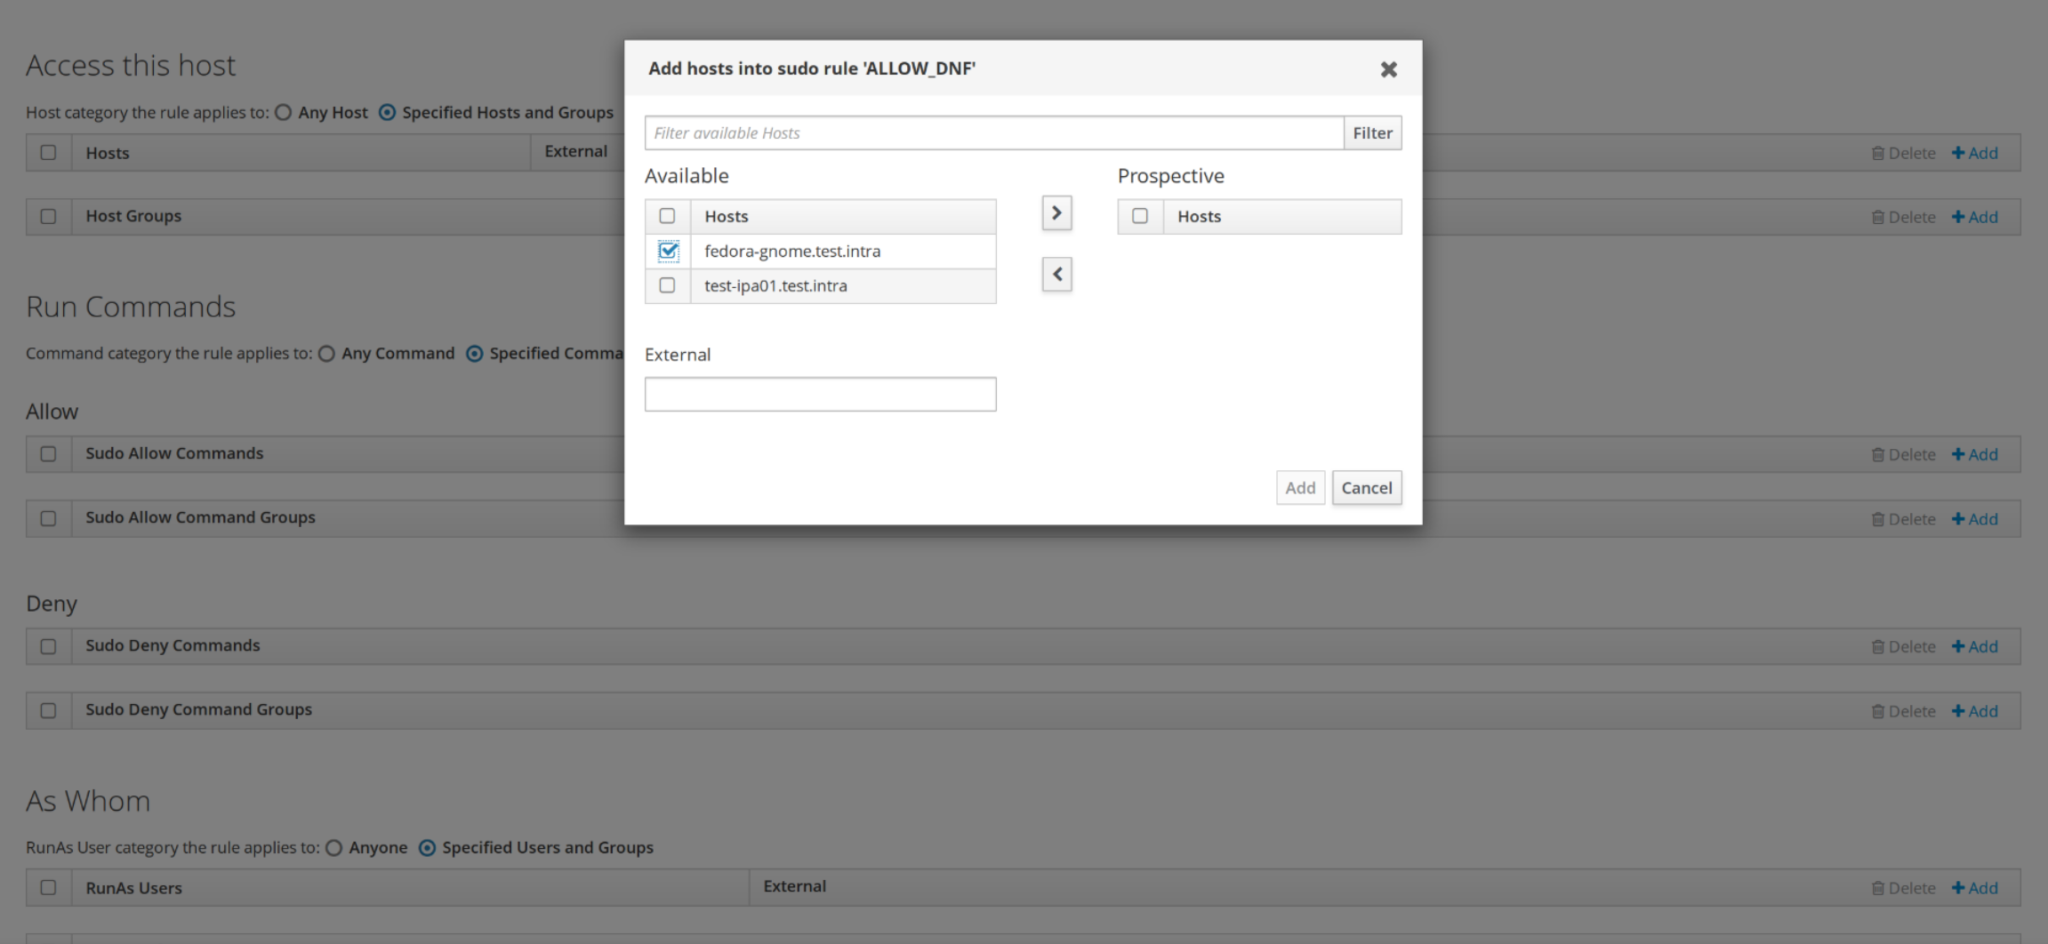
Task: Click the left arrow to remove prospective hosts
Action: point(1056,274)
